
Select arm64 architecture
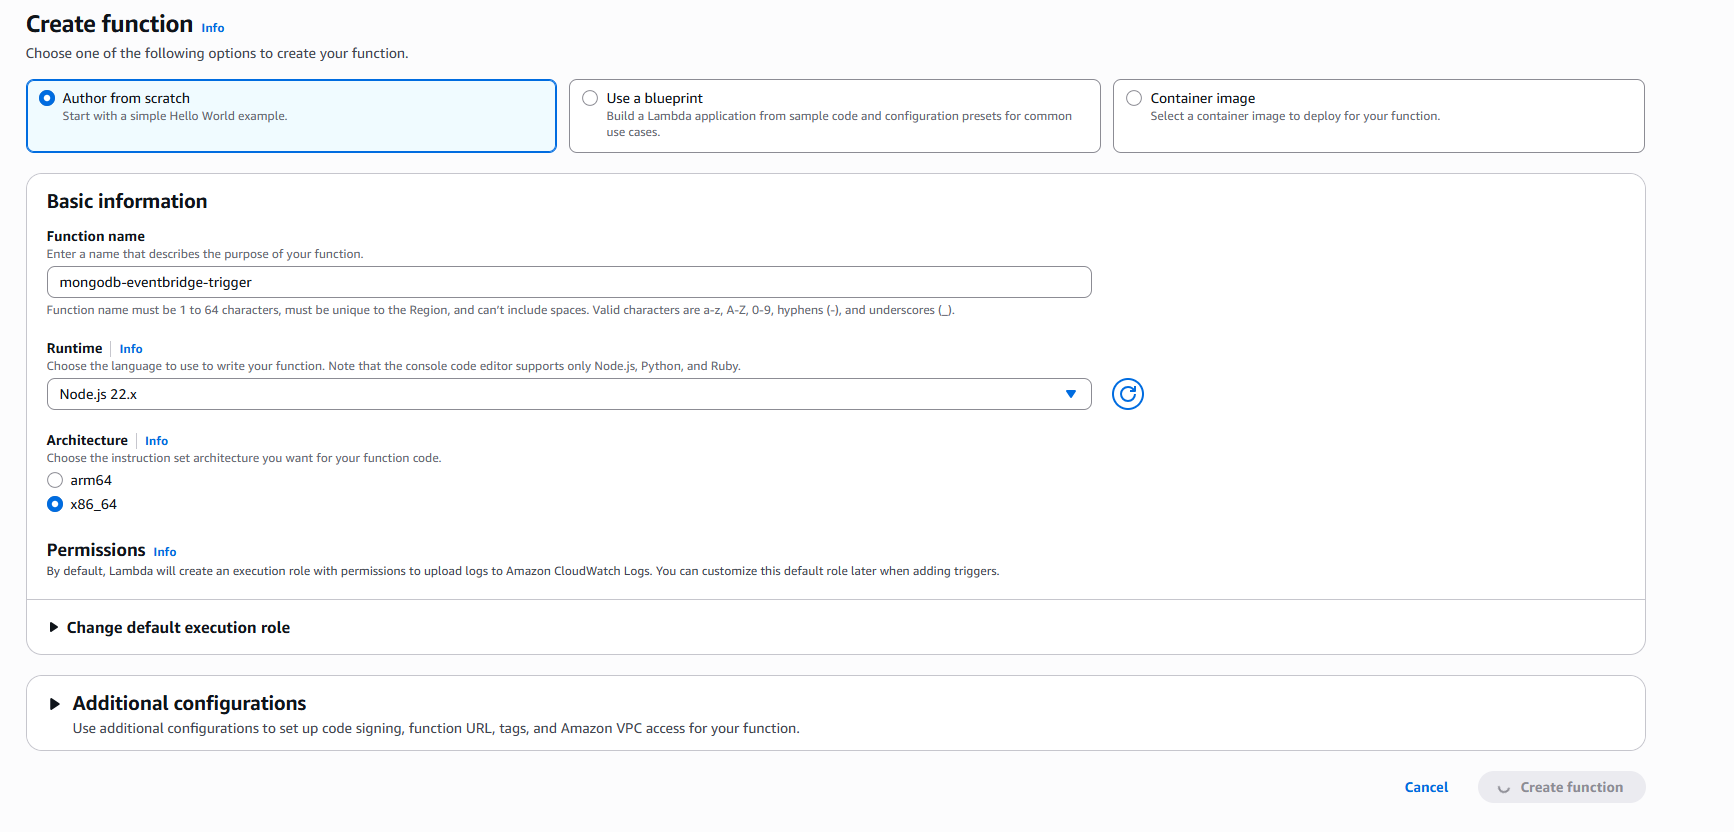[x=55, y=480]
